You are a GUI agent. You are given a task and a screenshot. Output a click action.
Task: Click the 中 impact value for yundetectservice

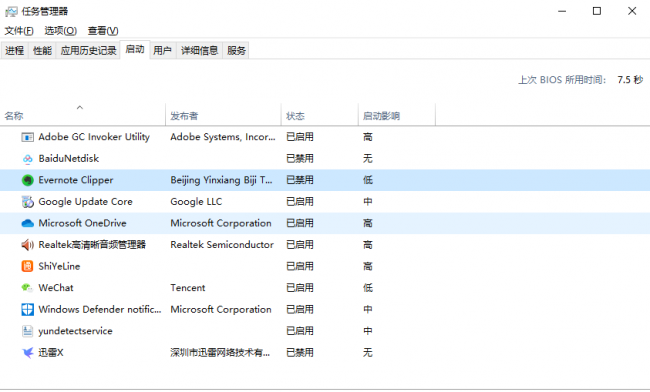(x=368, y=331)
